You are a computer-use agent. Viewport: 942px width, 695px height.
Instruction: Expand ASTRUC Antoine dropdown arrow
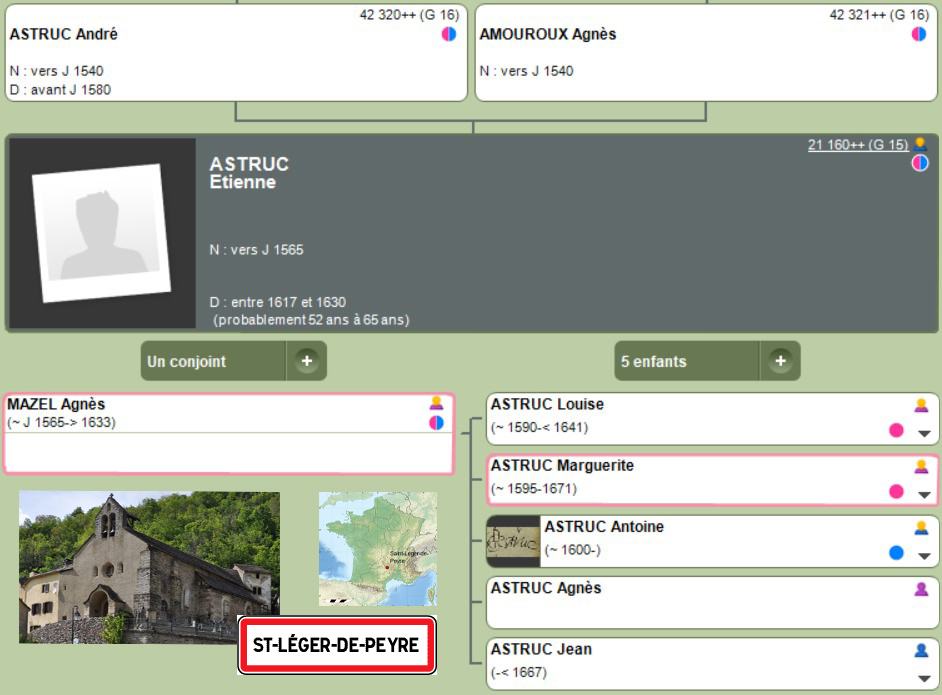tap(924, 555)
